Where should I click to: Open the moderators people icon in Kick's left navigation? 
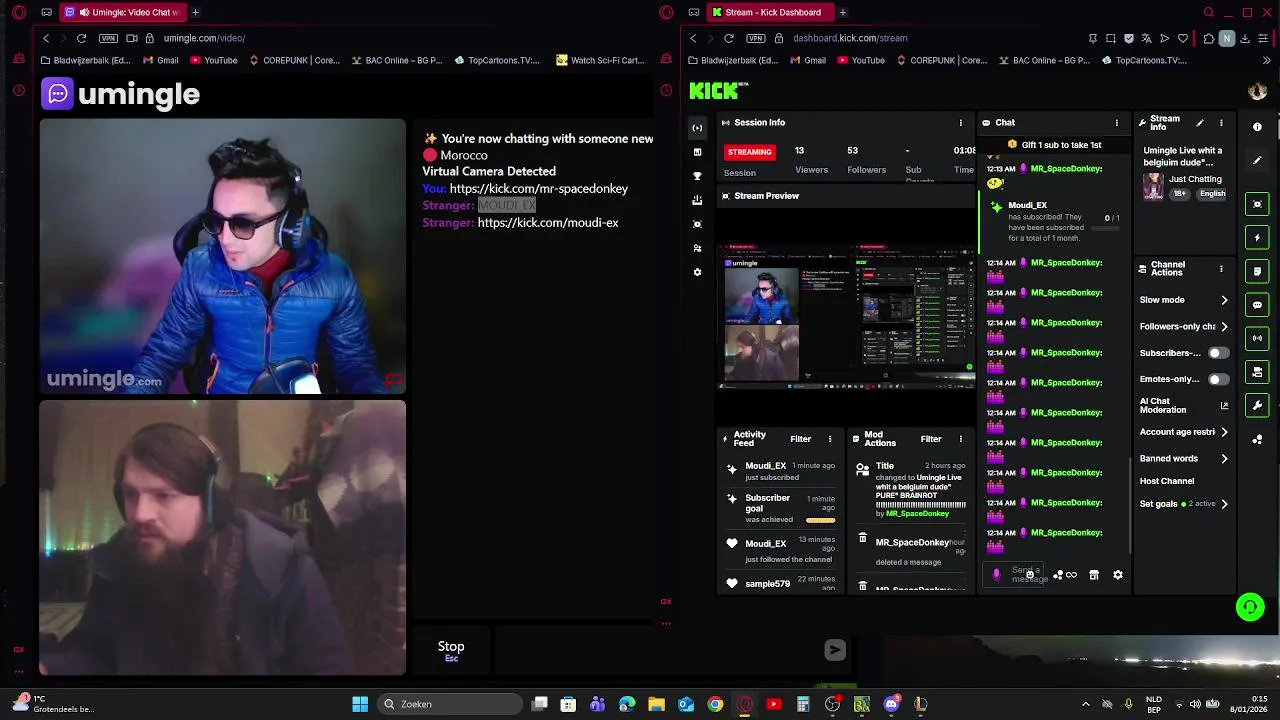(x=697, y=248)
